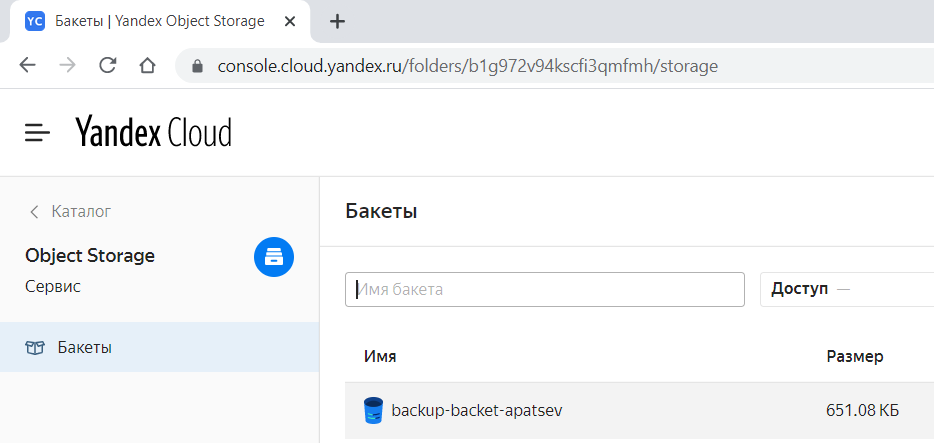Open a new browser tab with plus

pyautogui.click(x=337, y=22)
